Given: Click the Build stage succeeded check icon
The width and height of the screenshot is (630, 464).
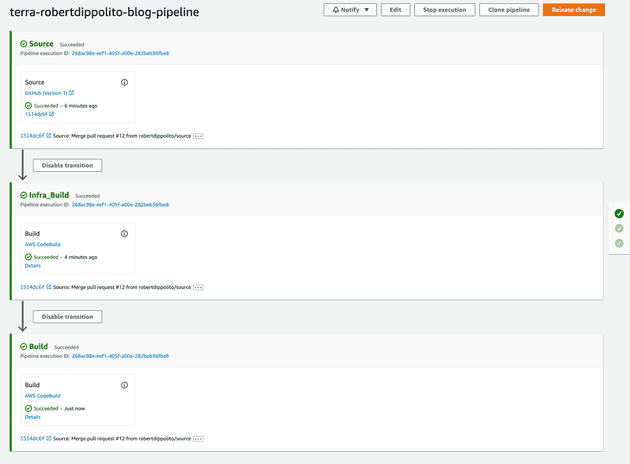Looking at the screenshot, I should pyautogui.click(x=24, y=347).
